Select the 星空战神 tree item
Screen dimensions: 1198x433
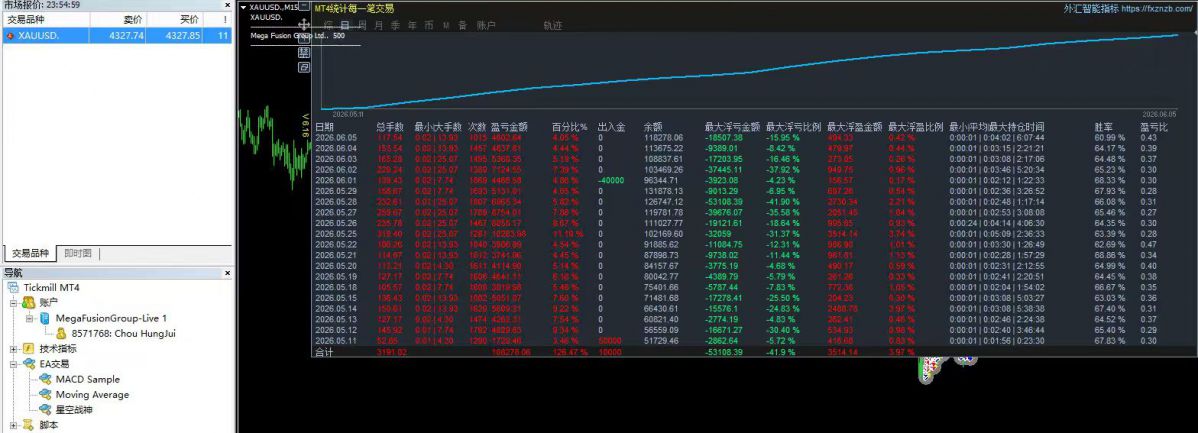pyautogui.click(x=73, y=409)
